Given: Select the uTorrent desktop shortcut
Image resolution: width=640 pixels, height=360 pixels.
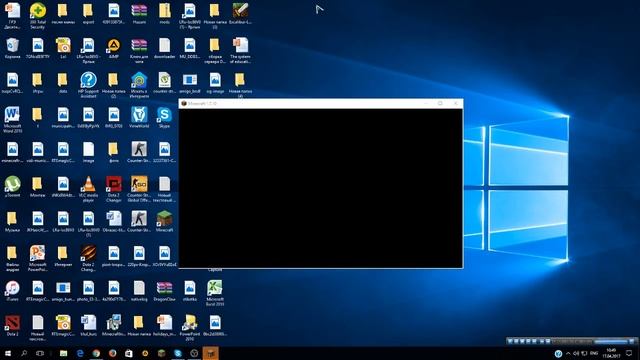Looking at the screenshot, I should pos(12,187).
